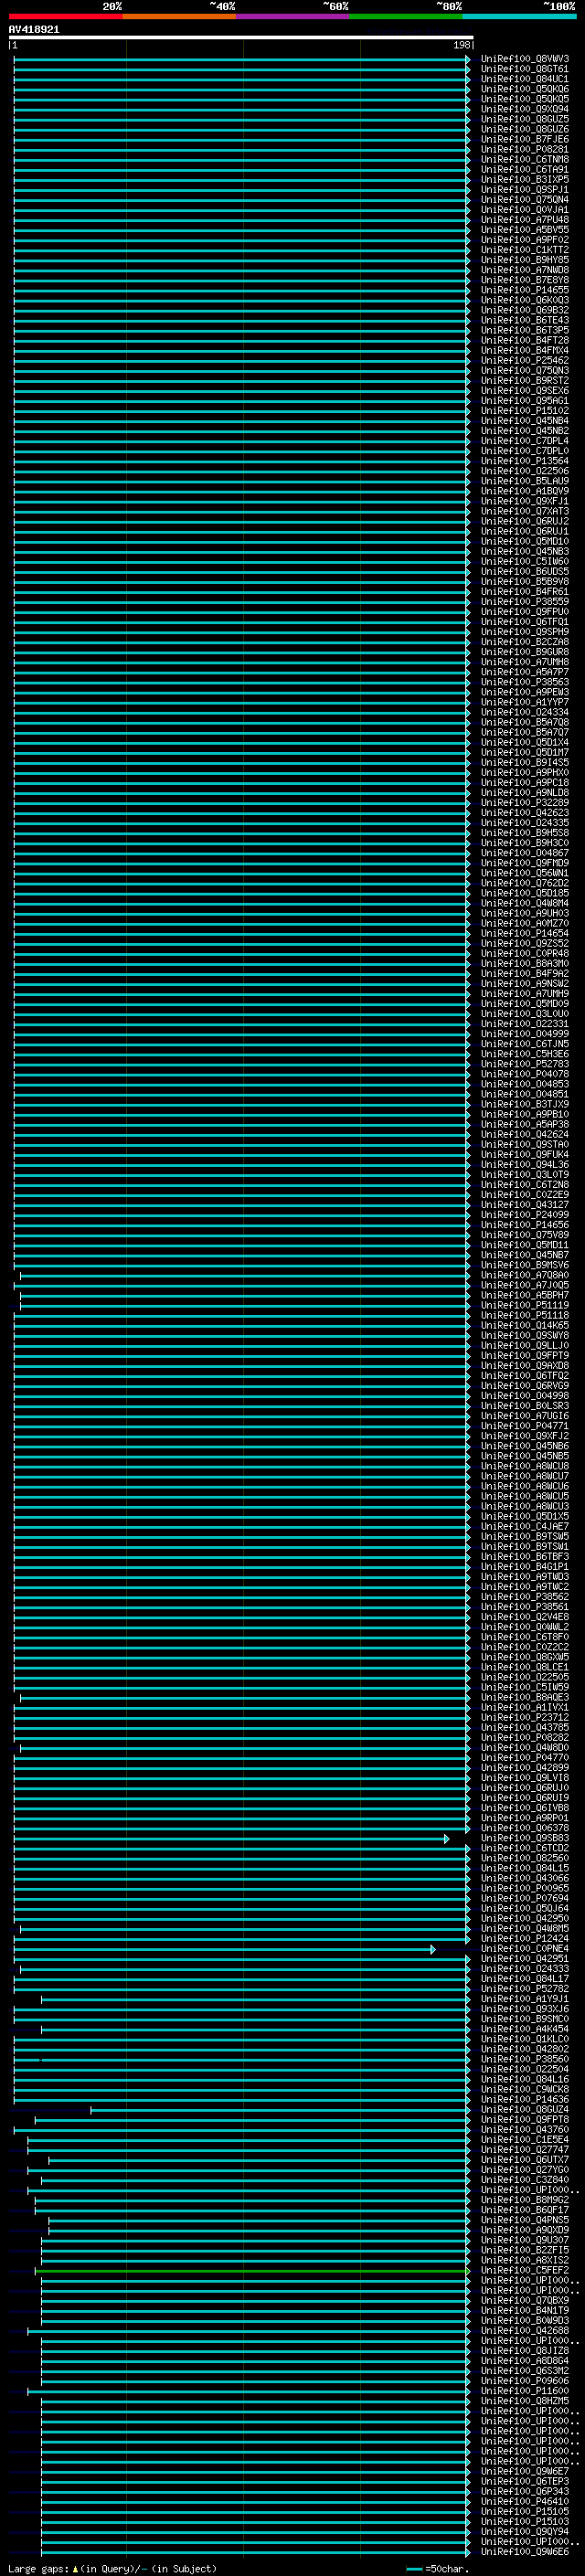585x2576 pixels.
Task: Select the UniRef100_O22505 label
Action: [x=525, y=1677]
